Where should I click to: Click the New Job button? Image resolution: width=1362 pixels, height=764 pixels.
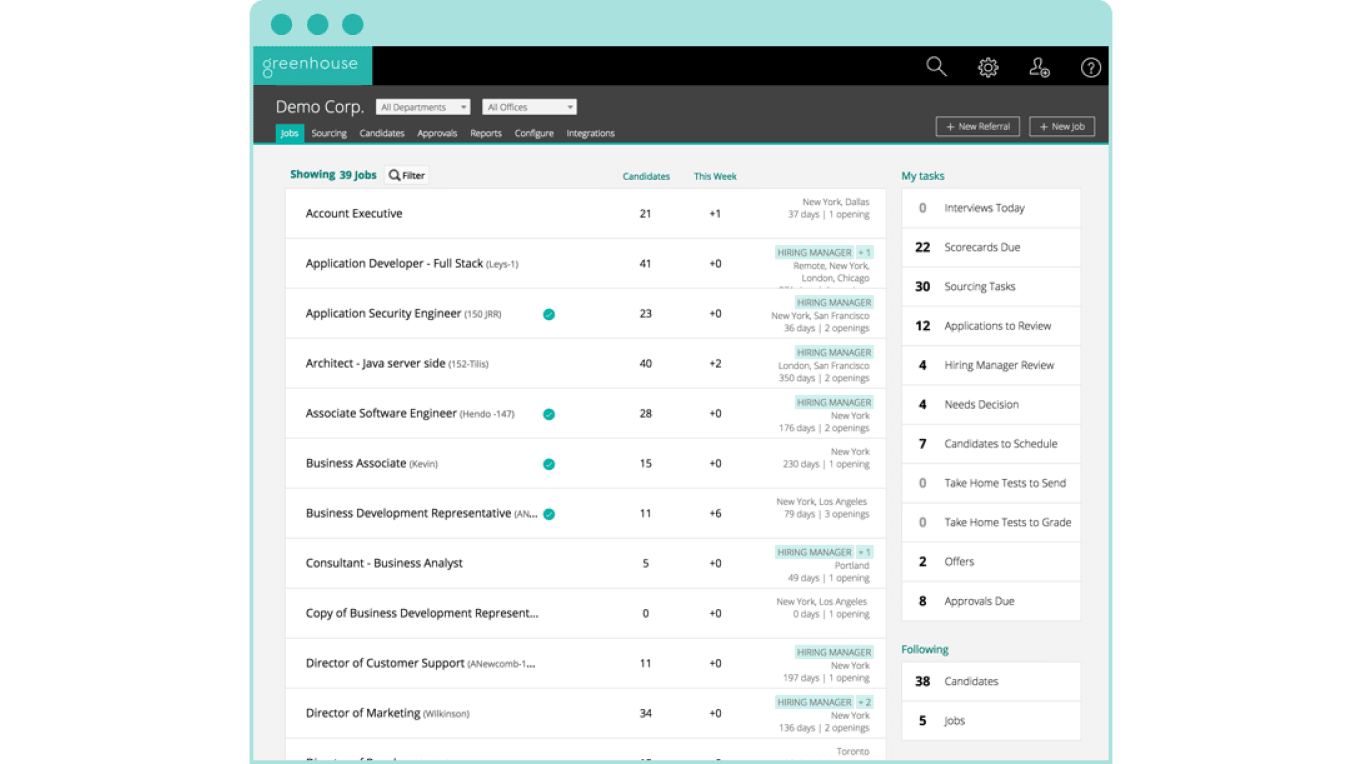point(1061,127)
